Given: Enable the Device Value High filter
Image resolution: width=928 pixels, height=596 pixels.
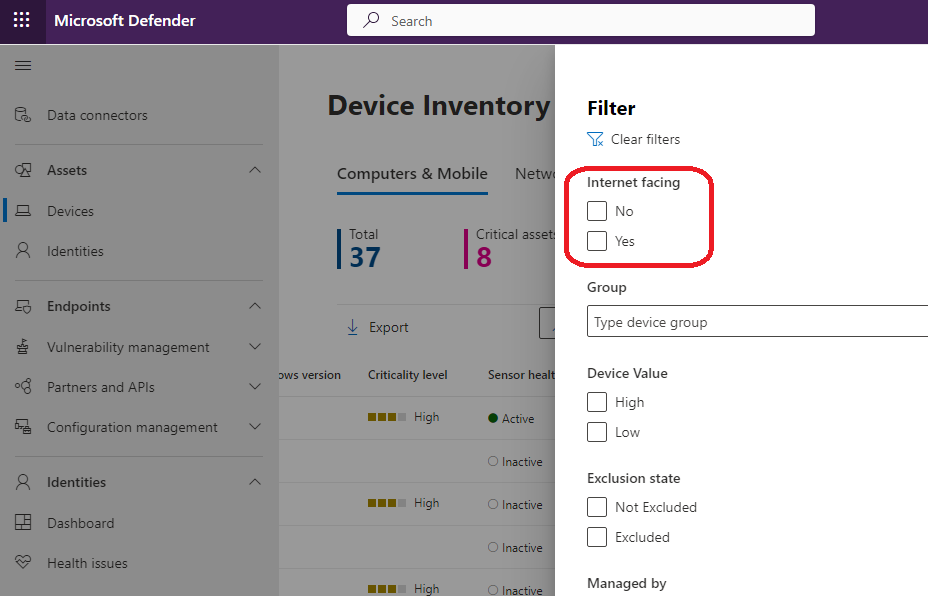Looking at the screenshot, I should tap(596, 402).
